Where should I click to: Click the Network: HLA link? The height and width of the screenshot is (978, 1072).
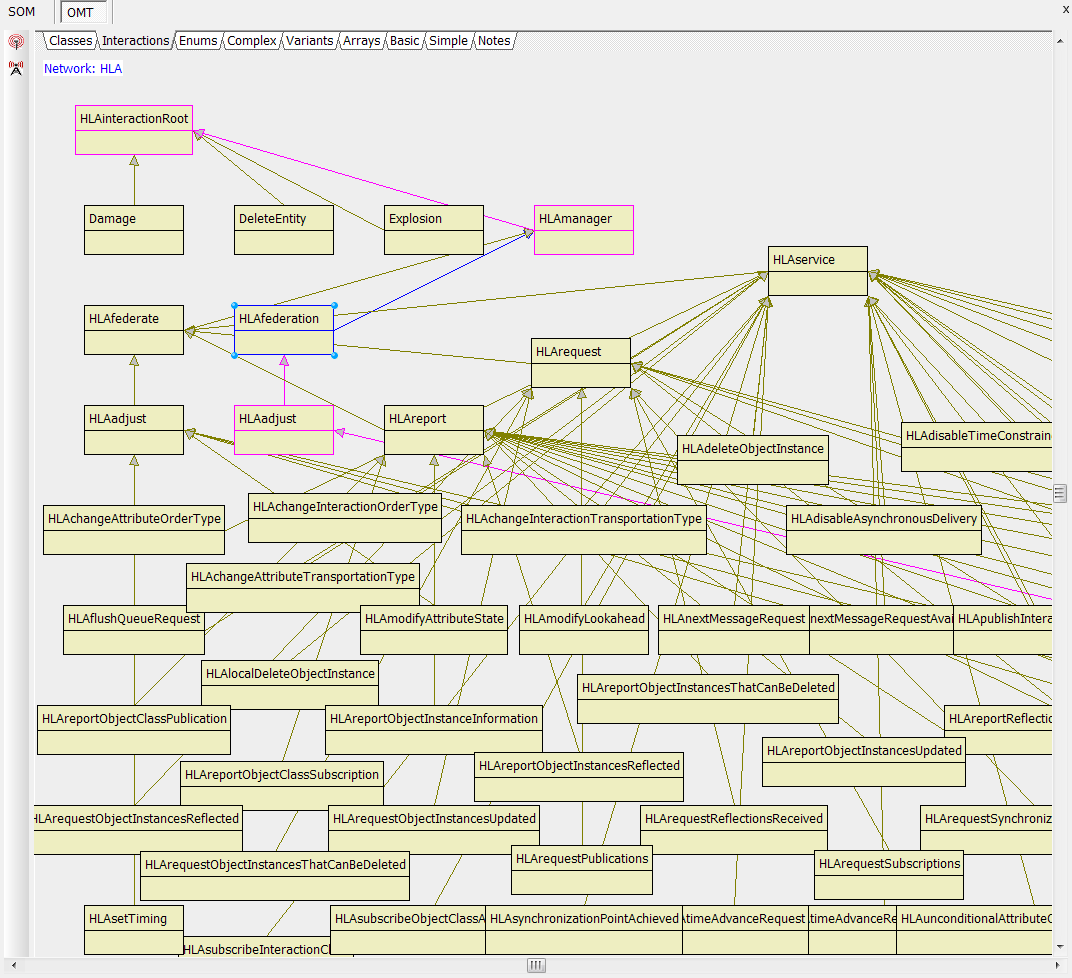point(83,69)
